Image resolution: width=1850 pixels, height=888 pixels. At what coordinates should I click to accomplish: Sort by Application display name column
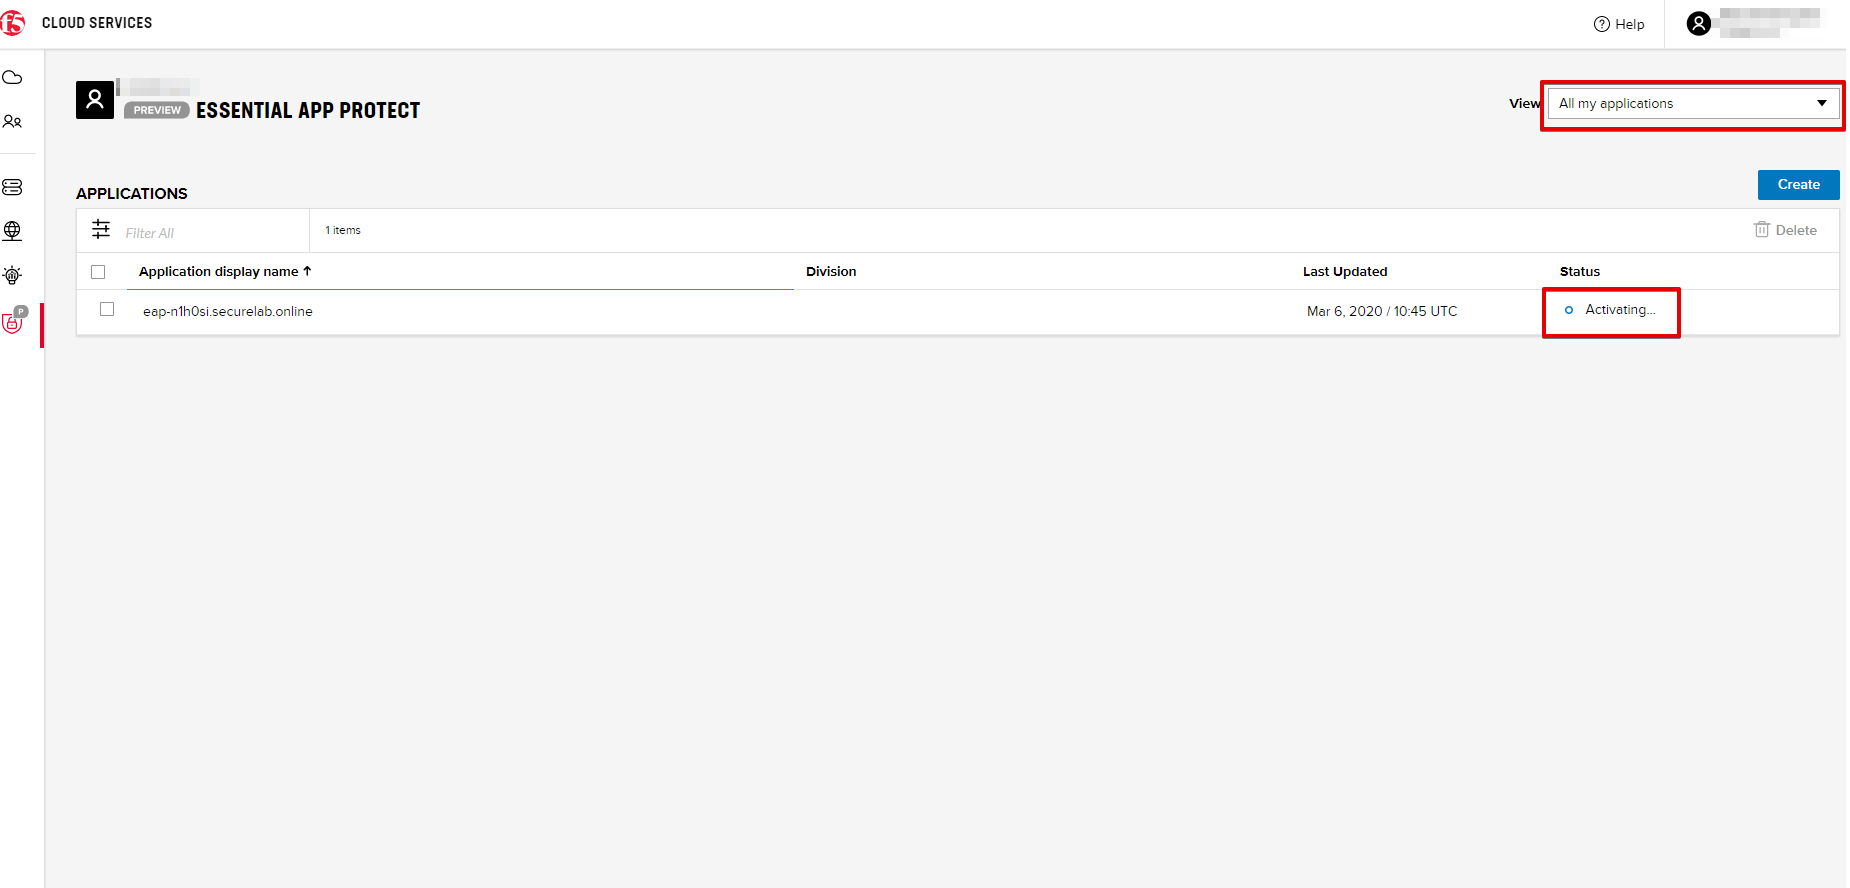click(225, 272)
